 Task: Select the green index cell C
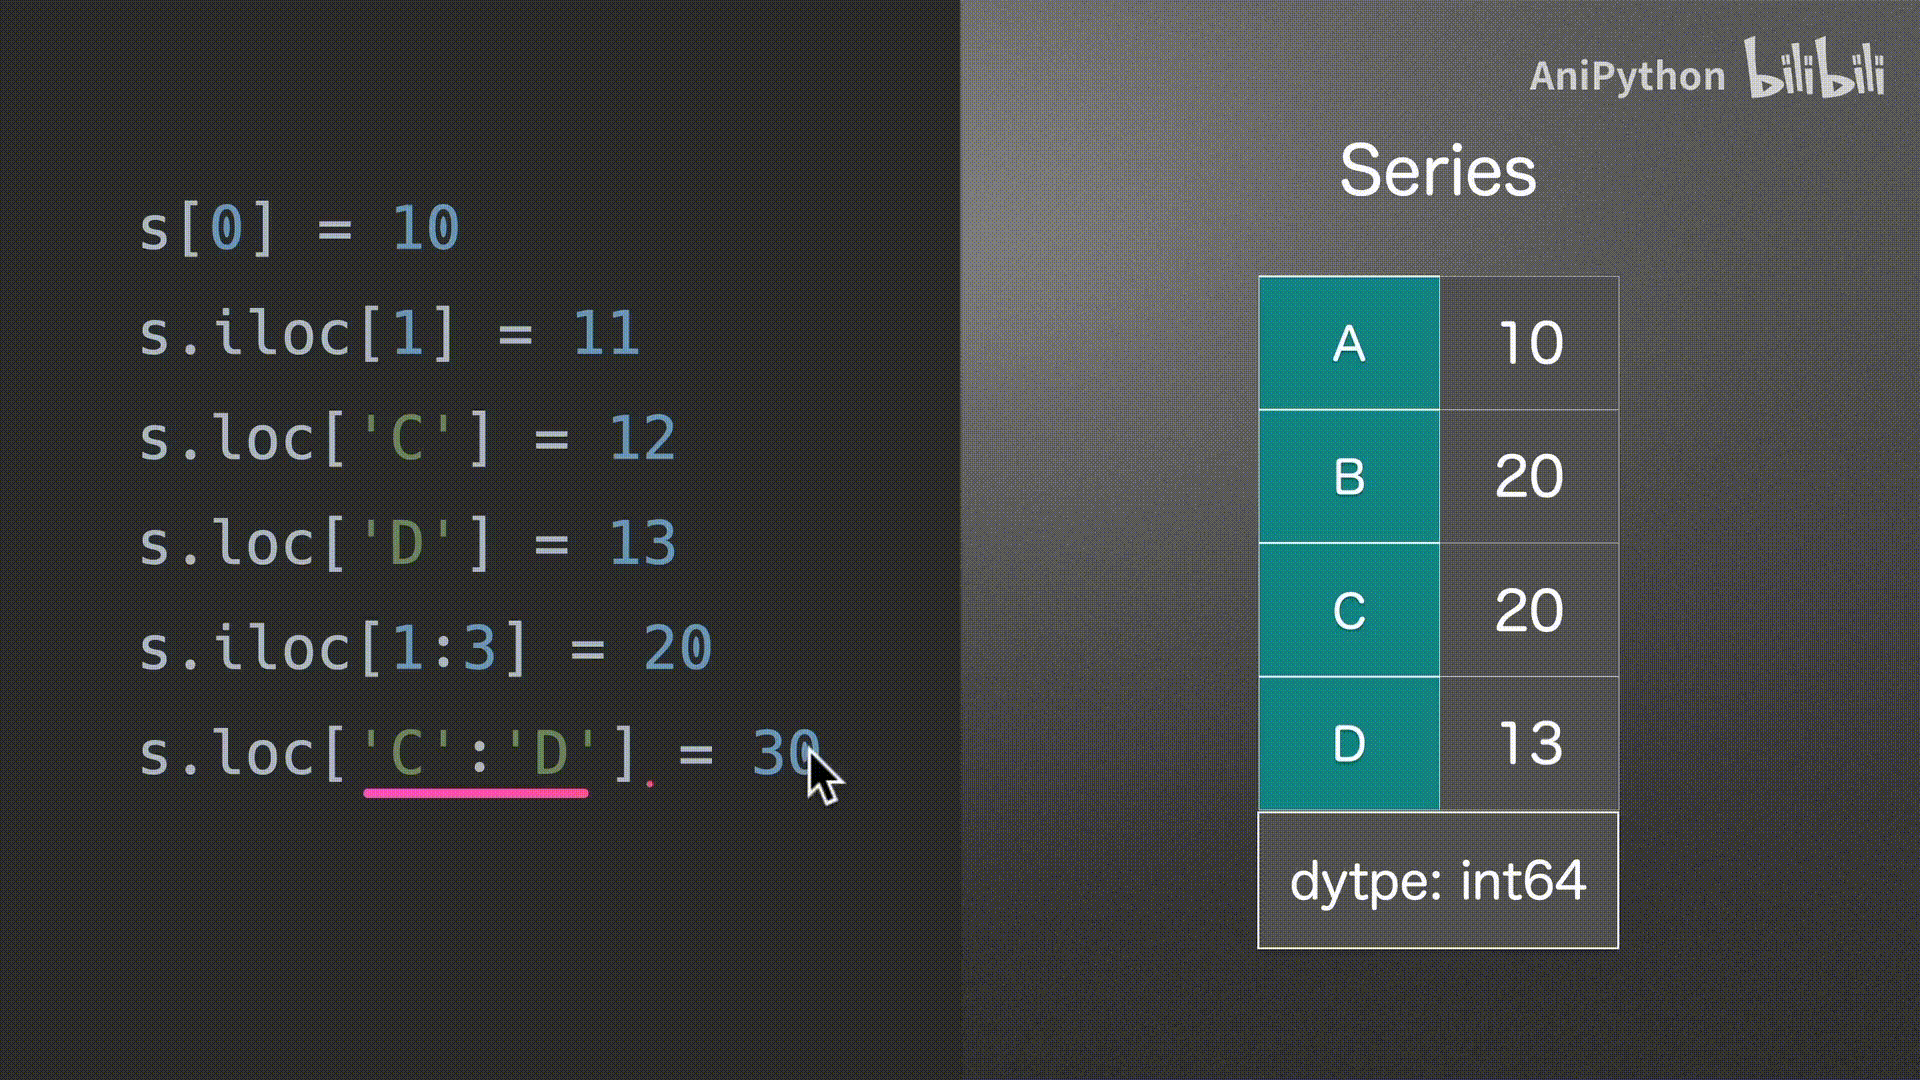point(1349,610)
